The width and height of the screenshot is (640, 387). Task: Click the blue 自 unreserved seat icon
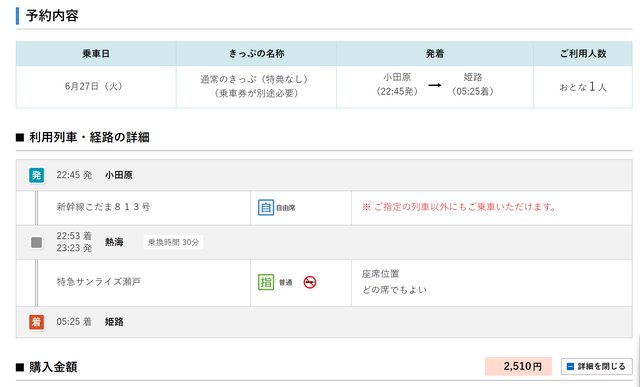click(266, 207)
